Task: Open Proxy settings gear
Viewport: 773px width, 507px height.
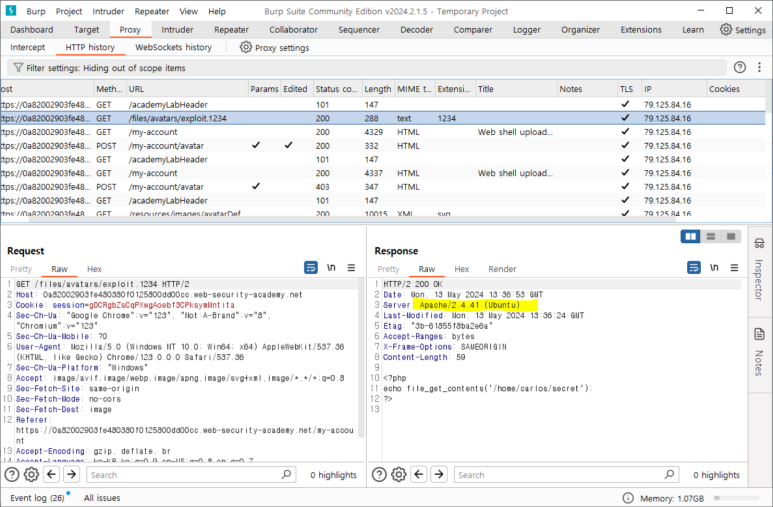Action: point(246,47)
